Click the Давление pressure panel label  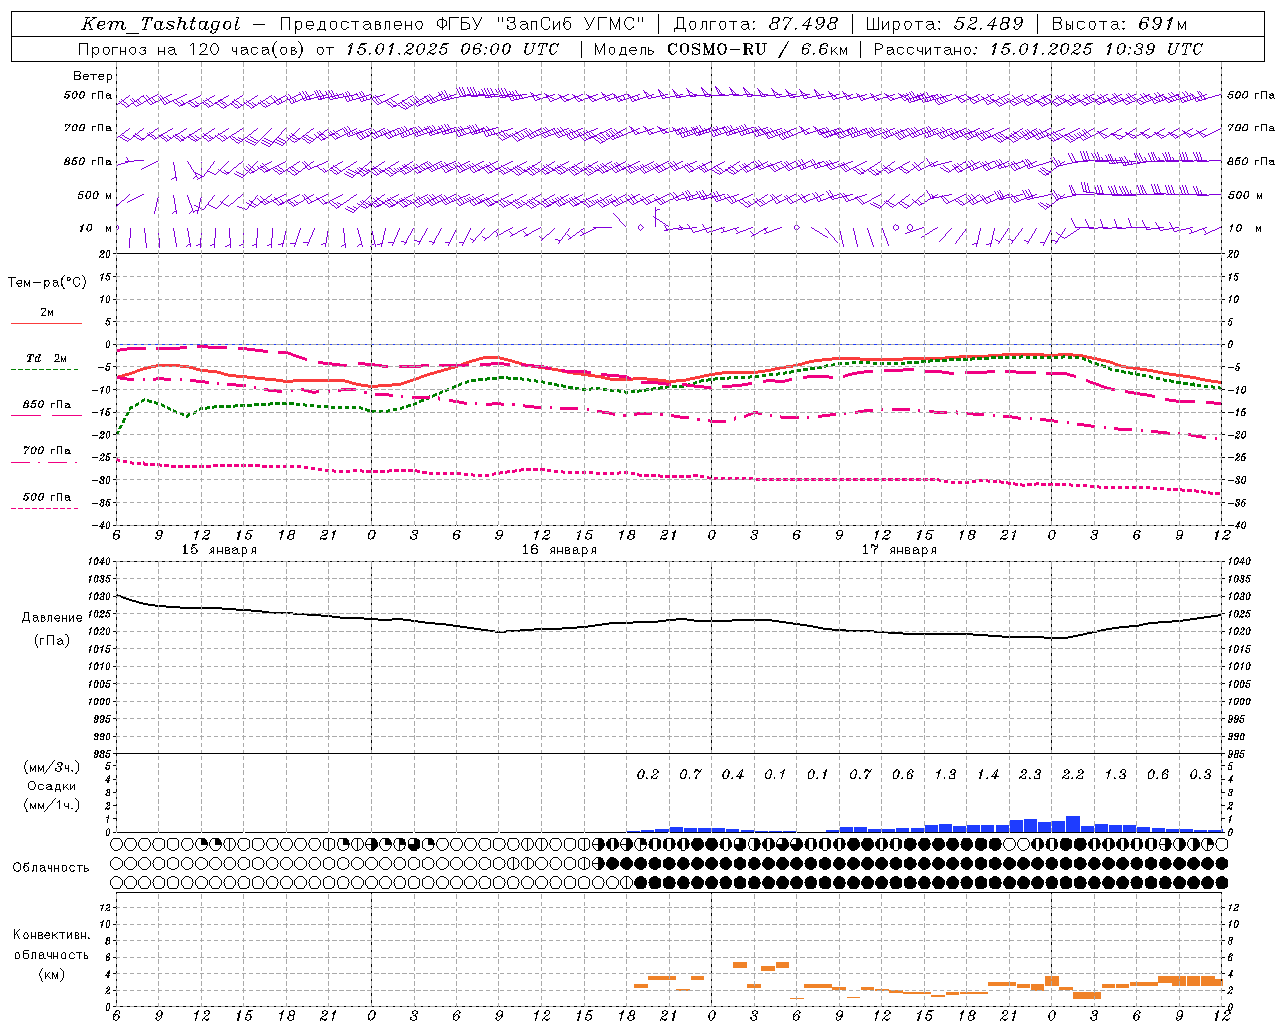[x=52, y=618]
